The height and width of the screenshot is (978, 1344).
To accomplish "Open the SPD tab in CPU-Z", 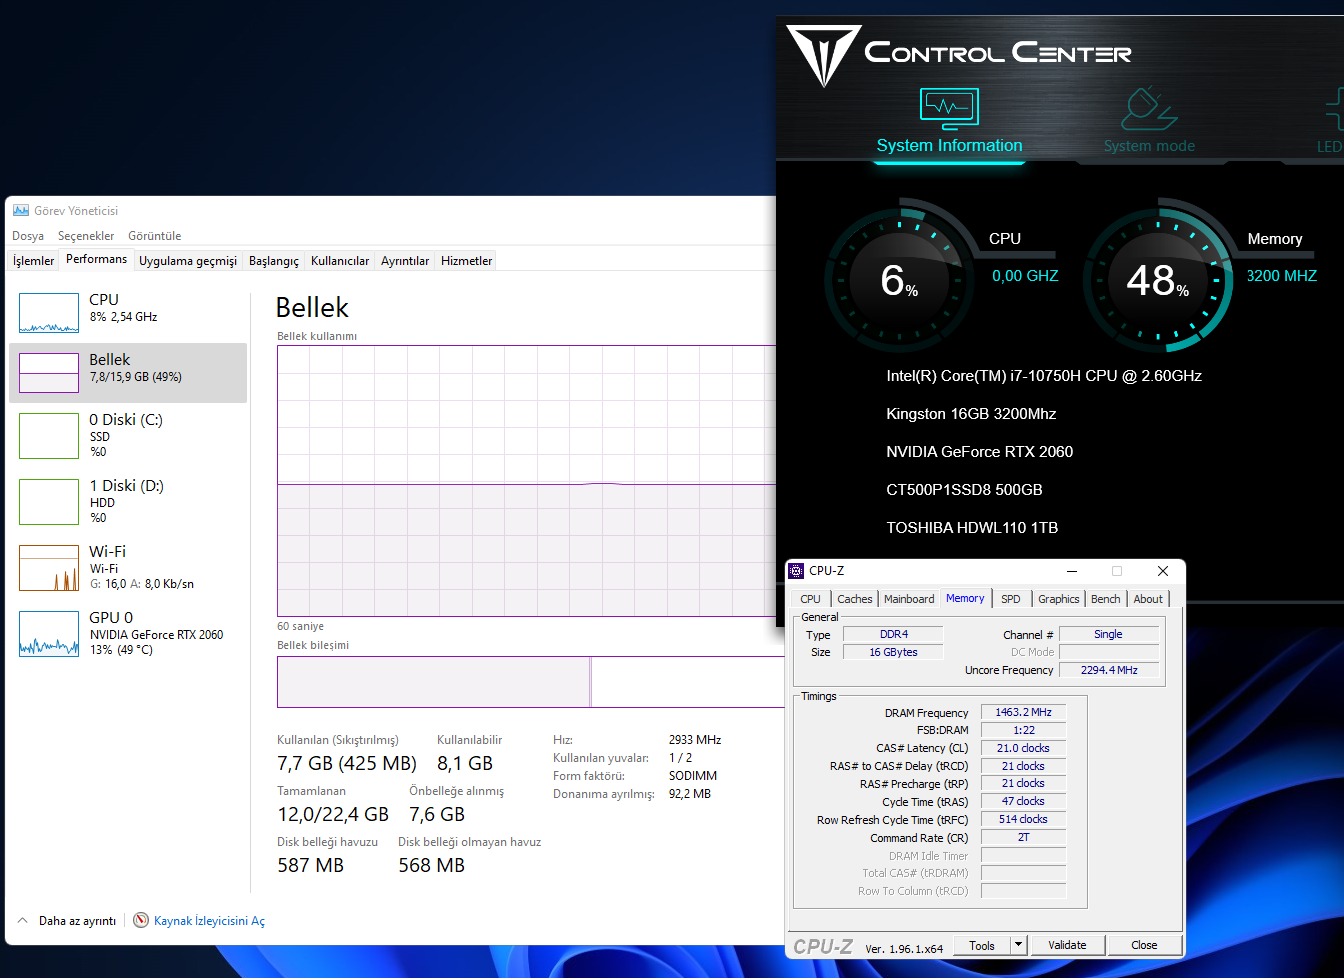I will coord(1011,599).
